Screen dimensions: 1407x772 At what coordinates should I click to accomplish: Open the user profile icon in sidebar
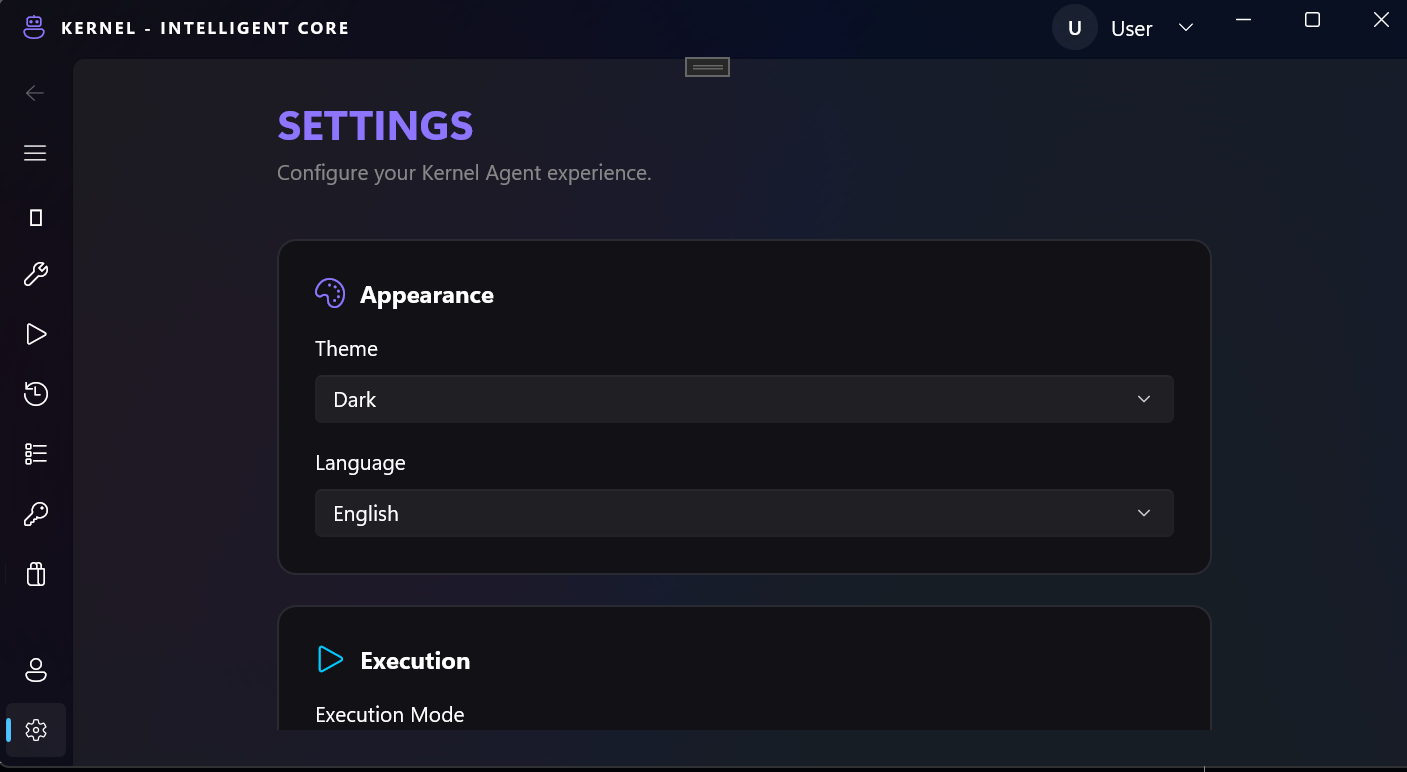point(36,670)
